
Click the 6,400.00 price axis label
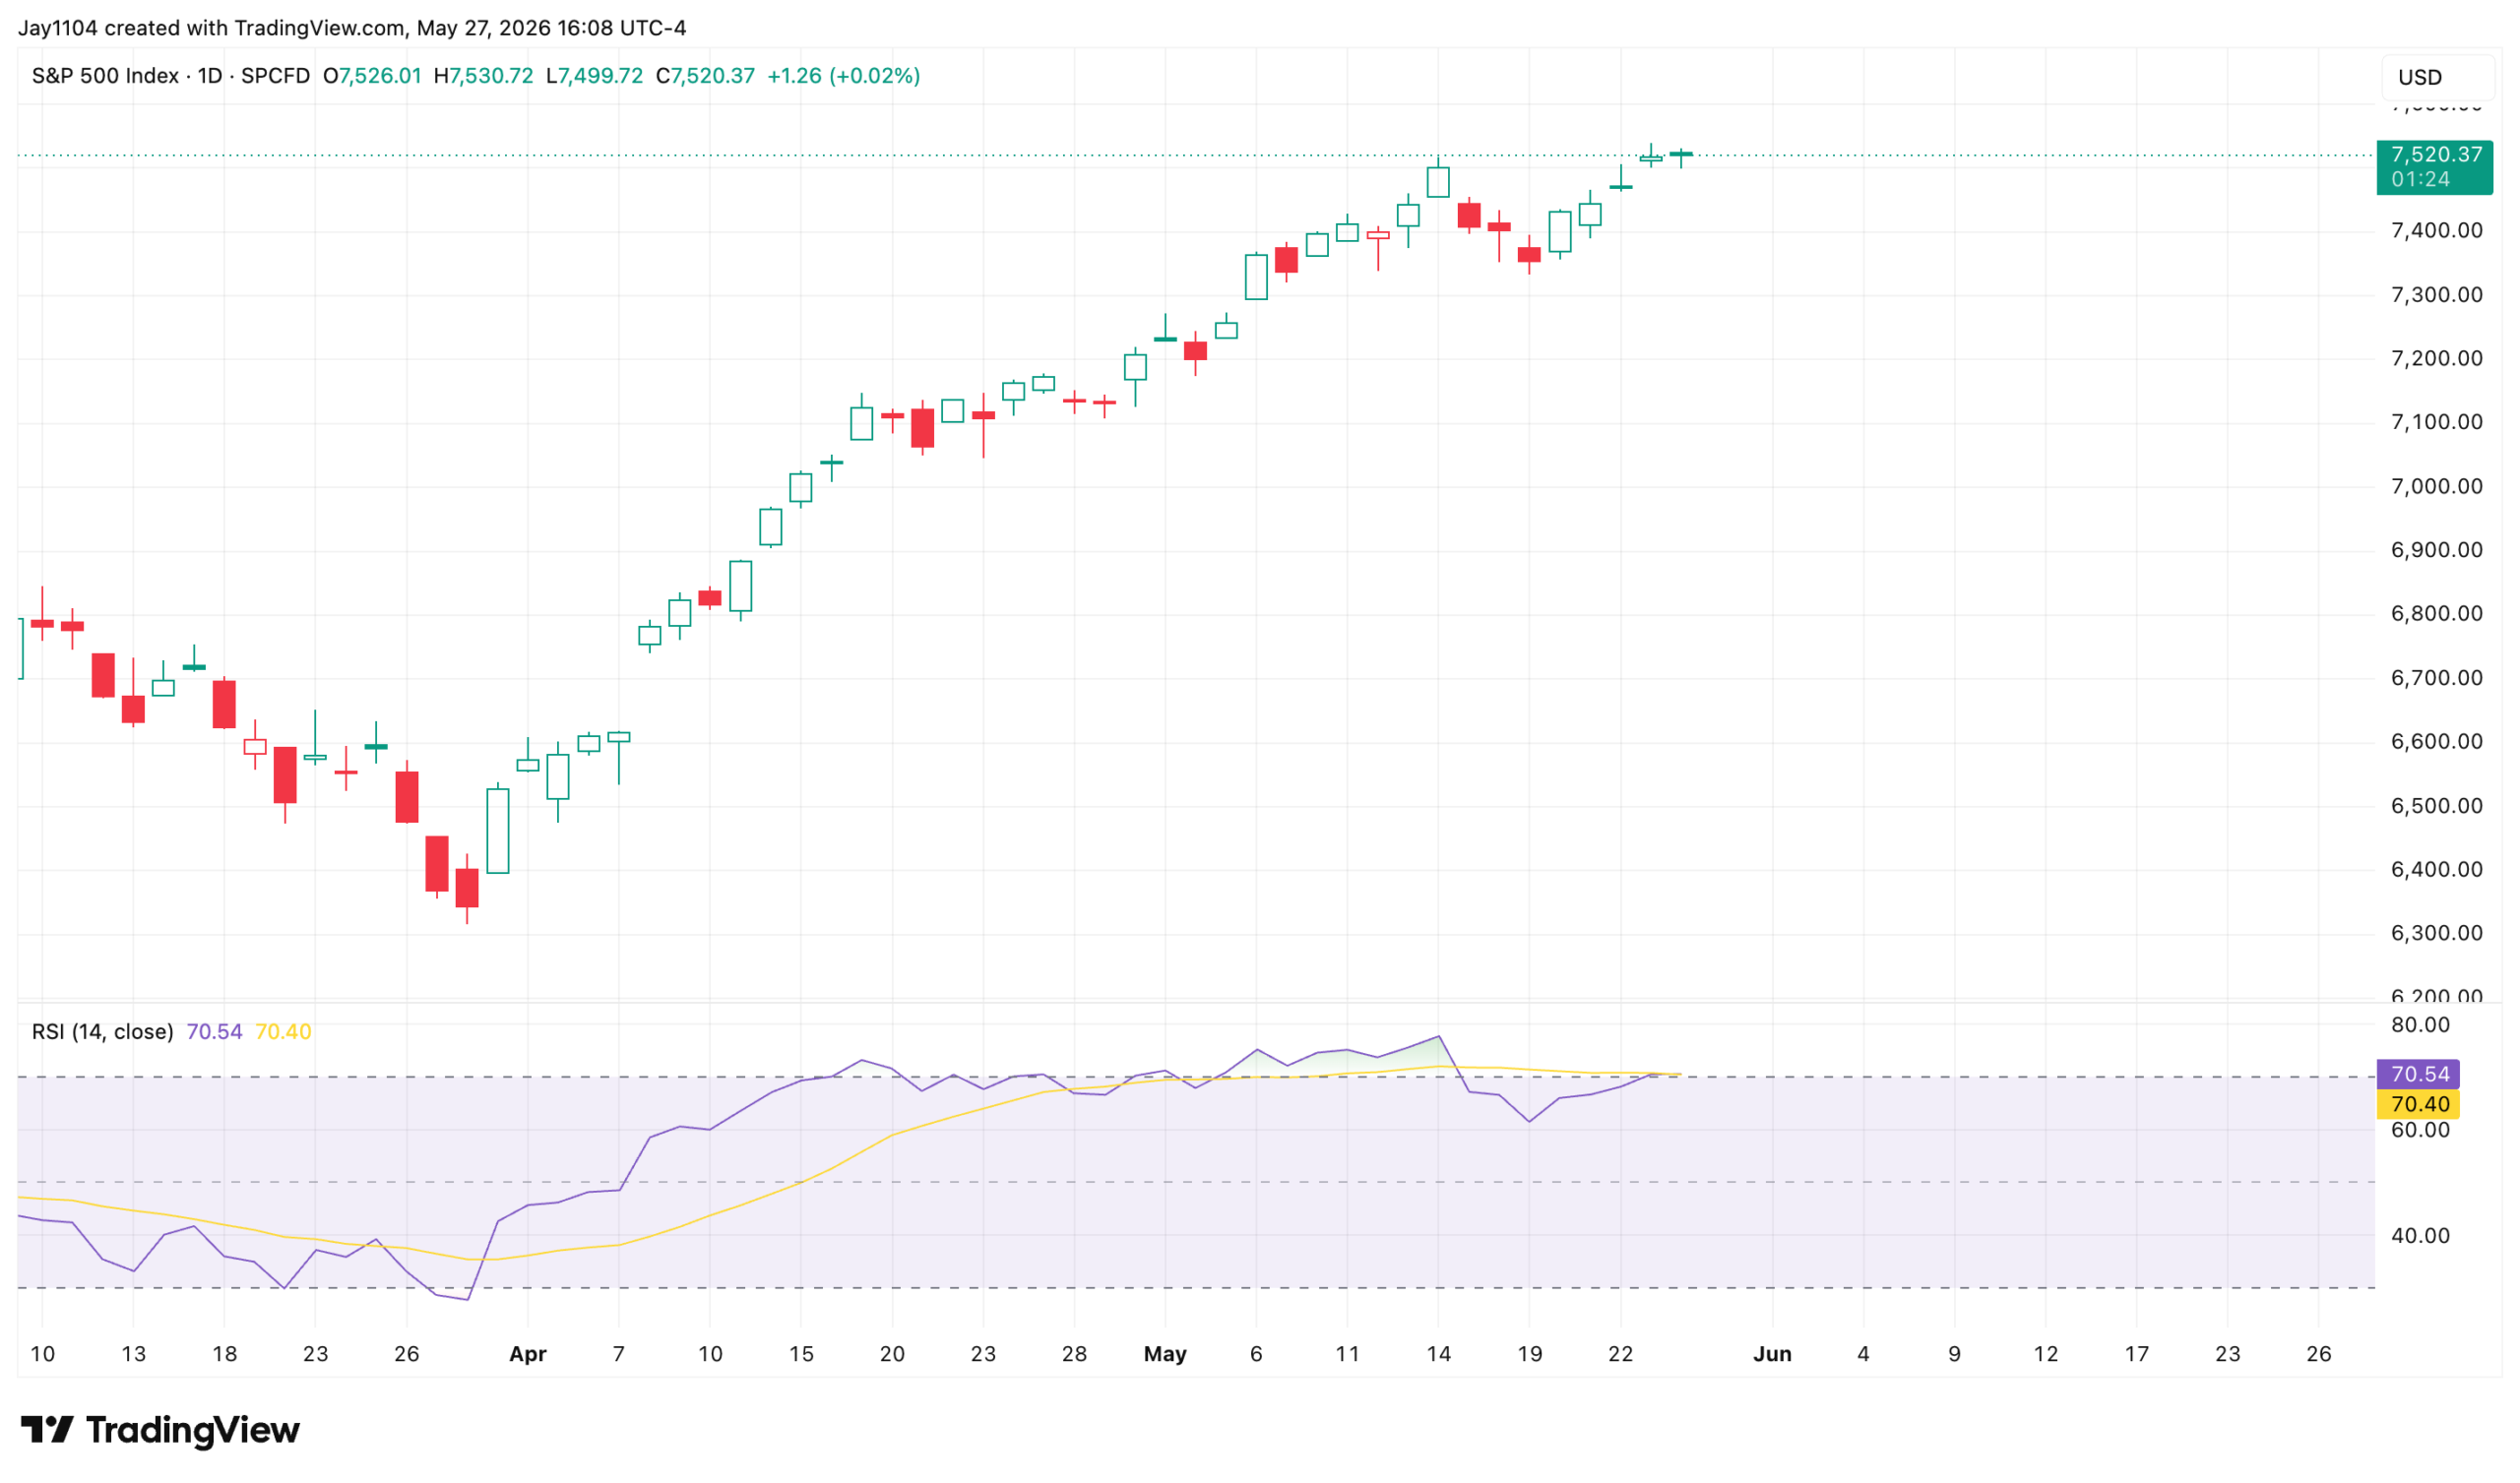[2436, 870]
